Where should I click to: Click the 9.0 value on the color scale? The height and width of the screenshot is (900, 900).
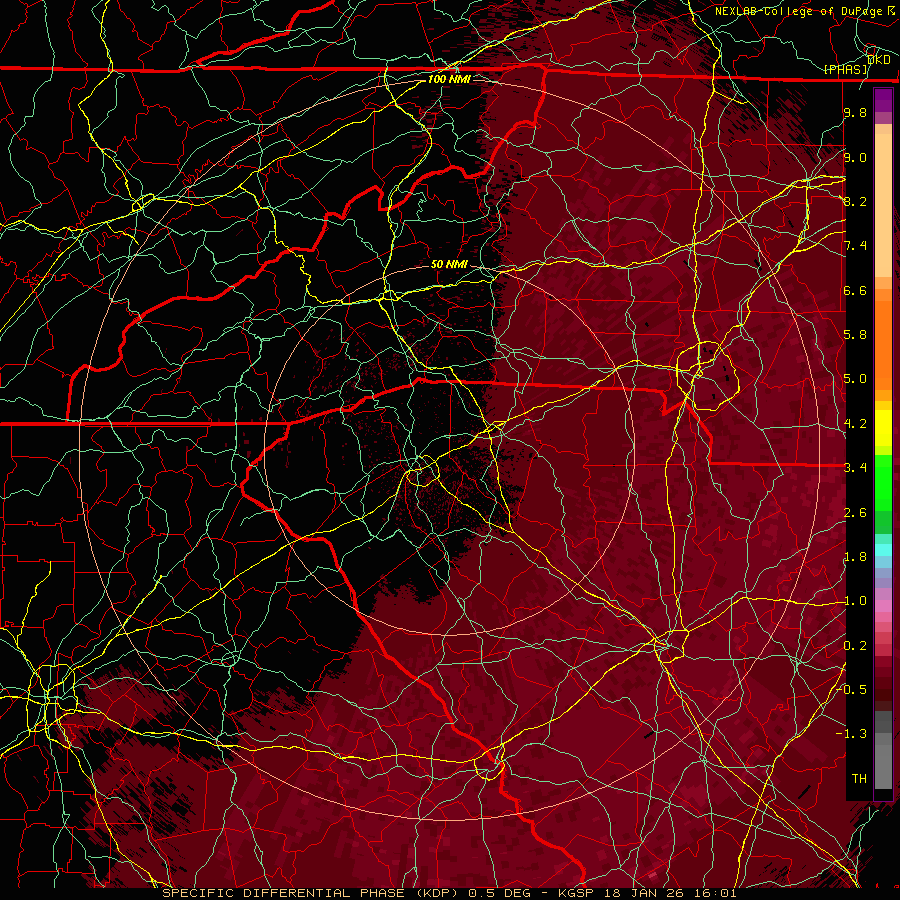click(x=855, y=158)
